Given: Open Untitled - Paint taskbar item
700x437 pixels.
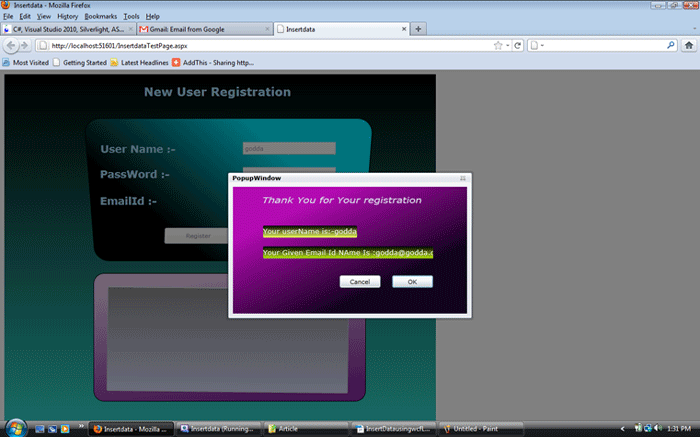Looking at the screenshot, I should 481,429.
